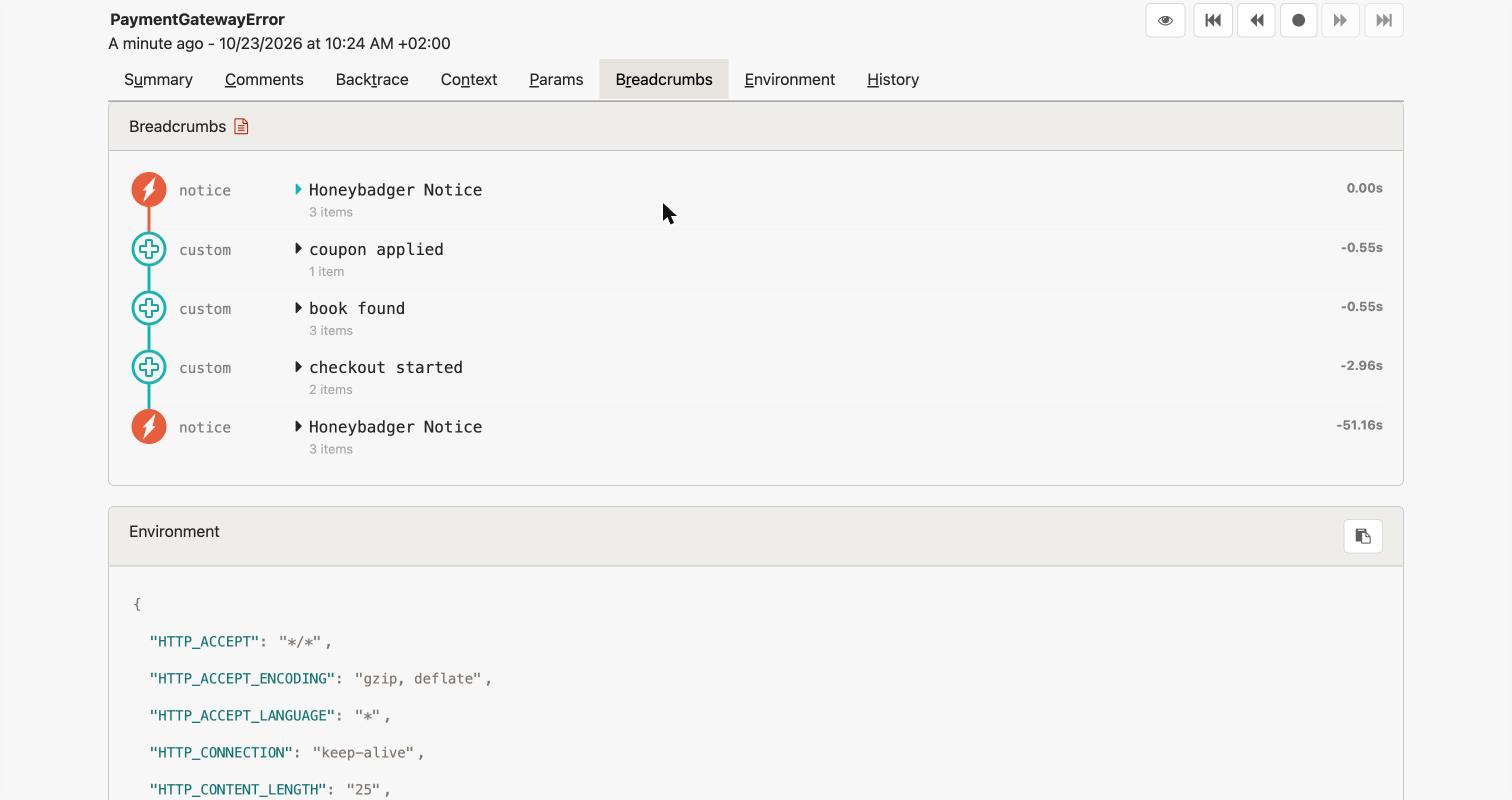
Task: Click the lightning icon of the -51.16s notice
Action: click(x=149, y=427)
